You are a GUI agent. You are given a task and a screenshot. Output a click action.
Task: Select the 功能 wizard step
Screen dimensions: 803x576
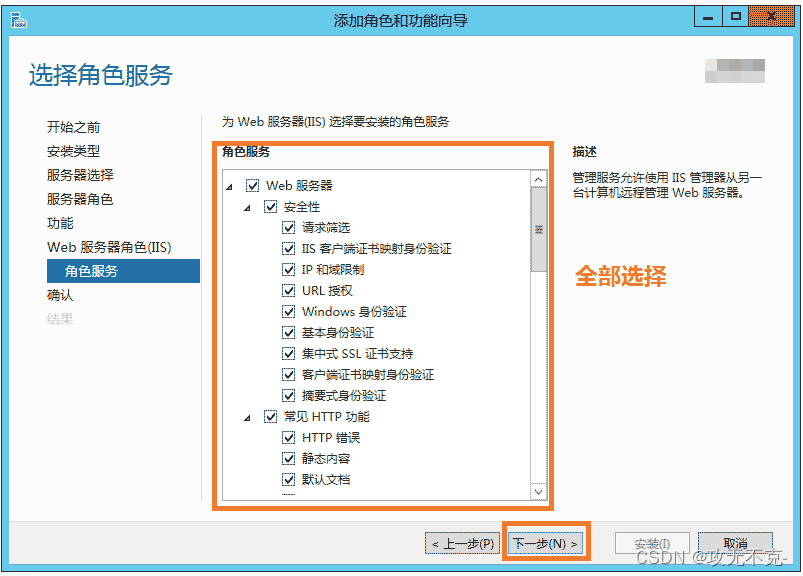60,223
